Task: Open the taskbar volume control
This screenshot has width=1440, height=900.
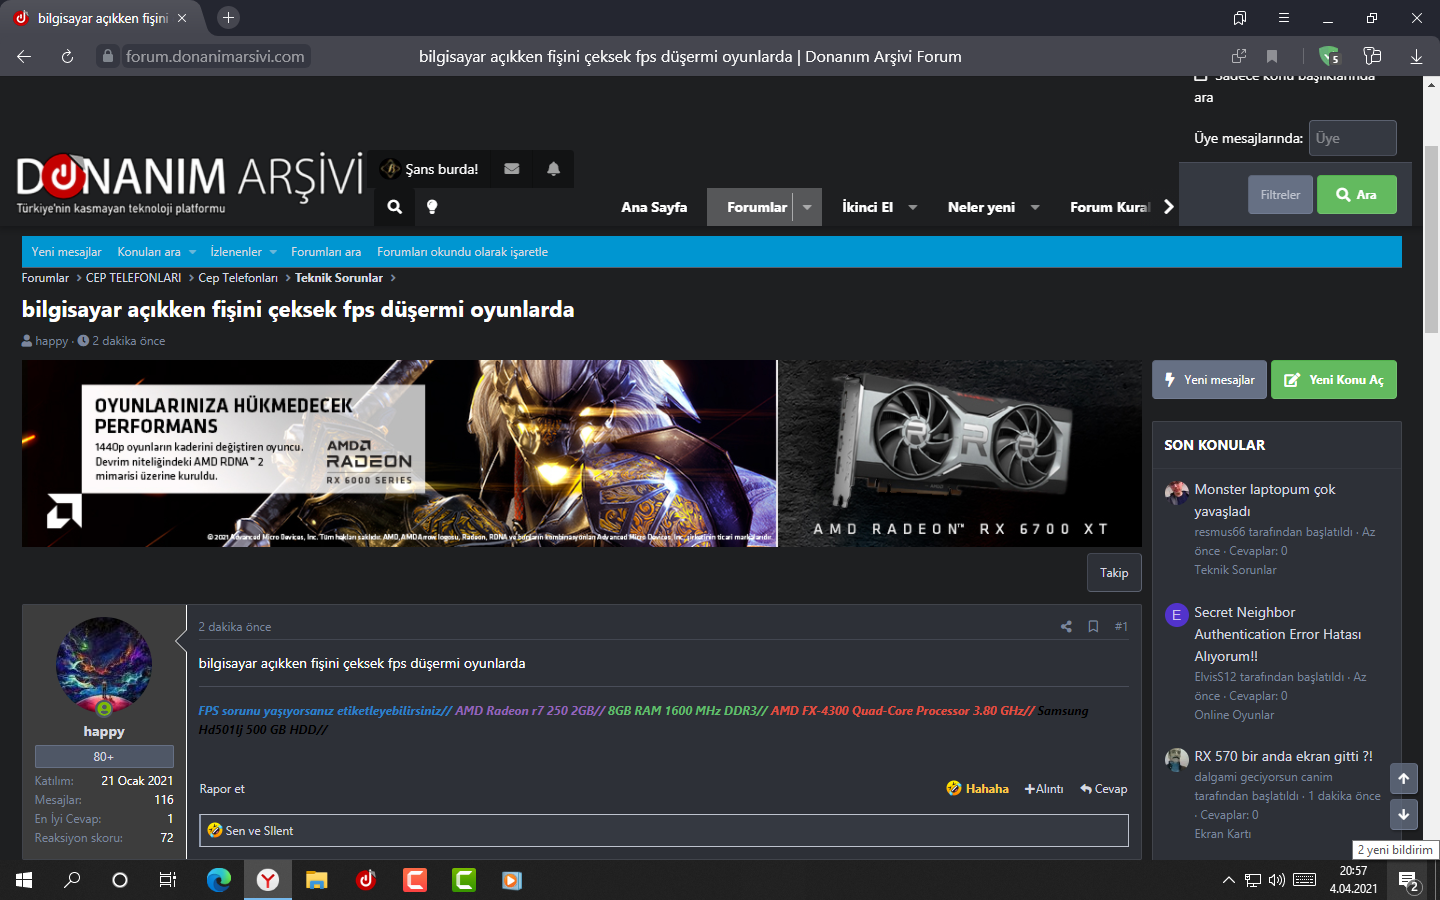Action: tap(1277, 880)
